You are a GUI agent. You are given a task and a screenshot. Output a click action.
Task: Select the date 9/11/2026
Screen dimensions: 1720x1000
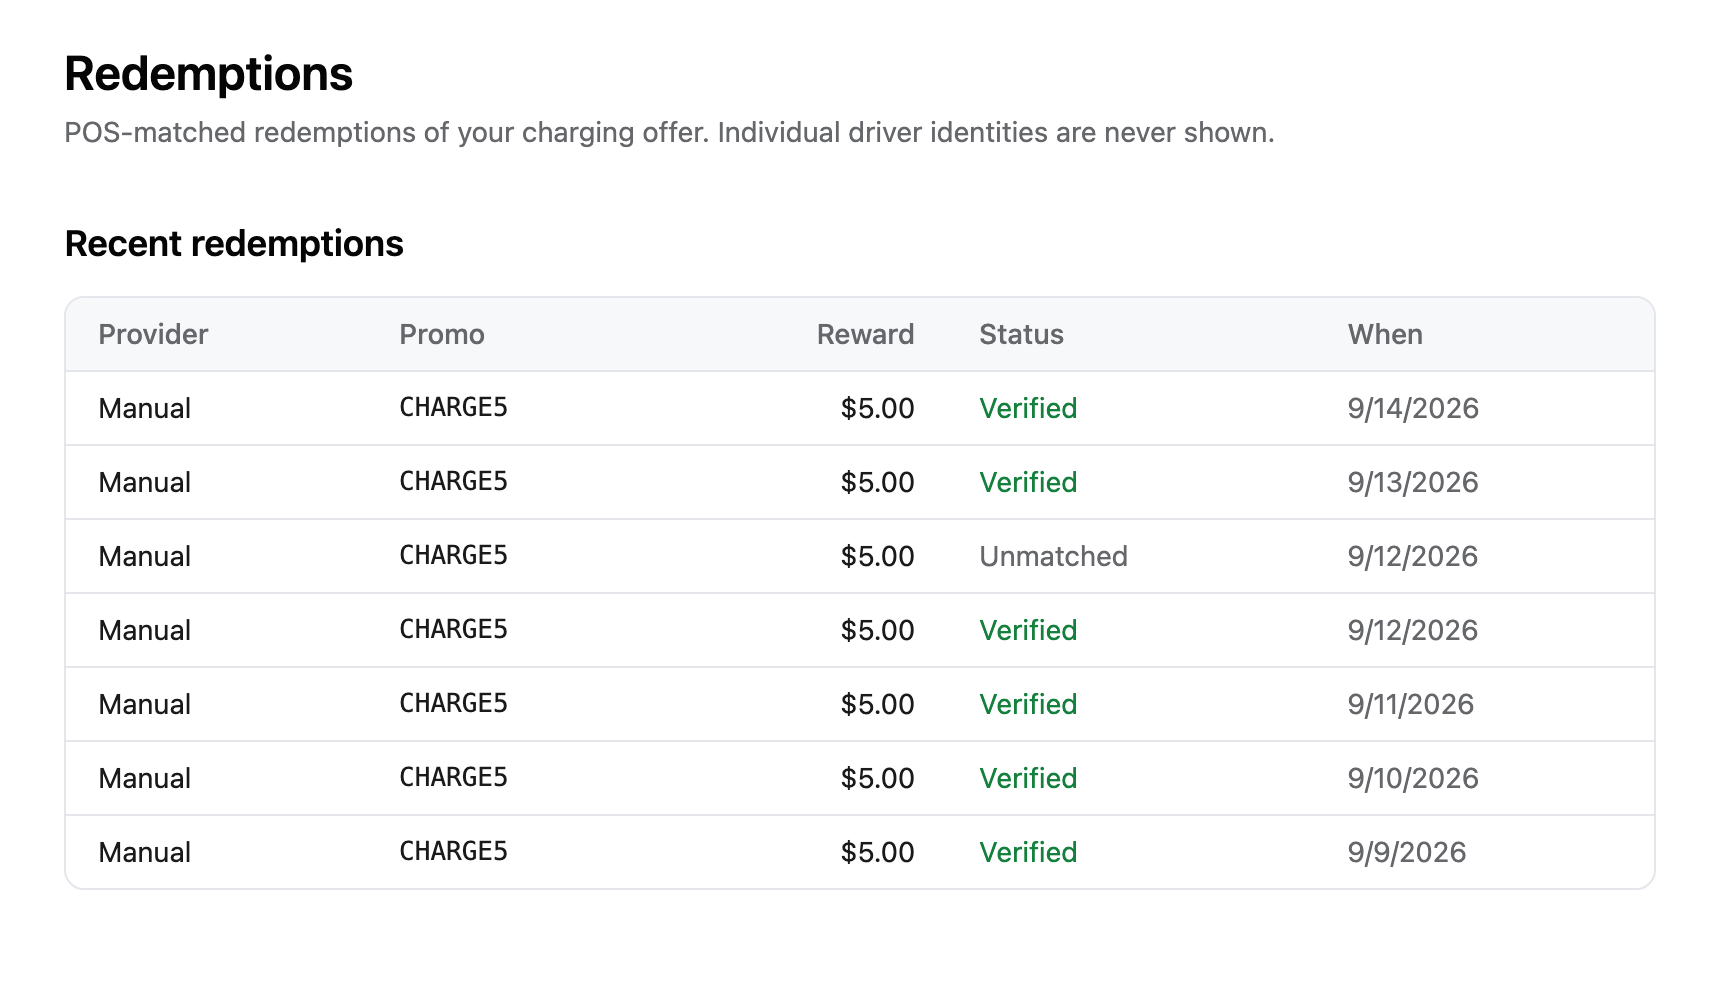[1410, 704]
